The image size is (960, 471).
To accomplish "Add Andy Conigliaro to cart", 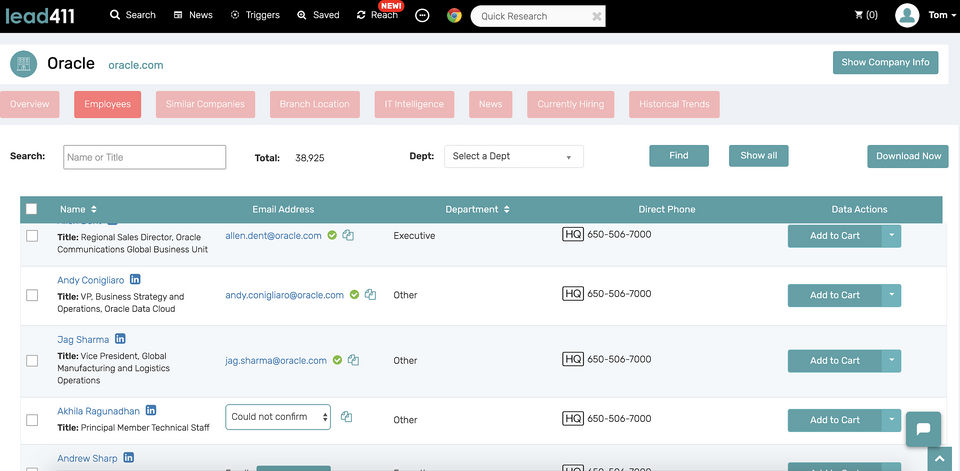I will tap(834, 295).
